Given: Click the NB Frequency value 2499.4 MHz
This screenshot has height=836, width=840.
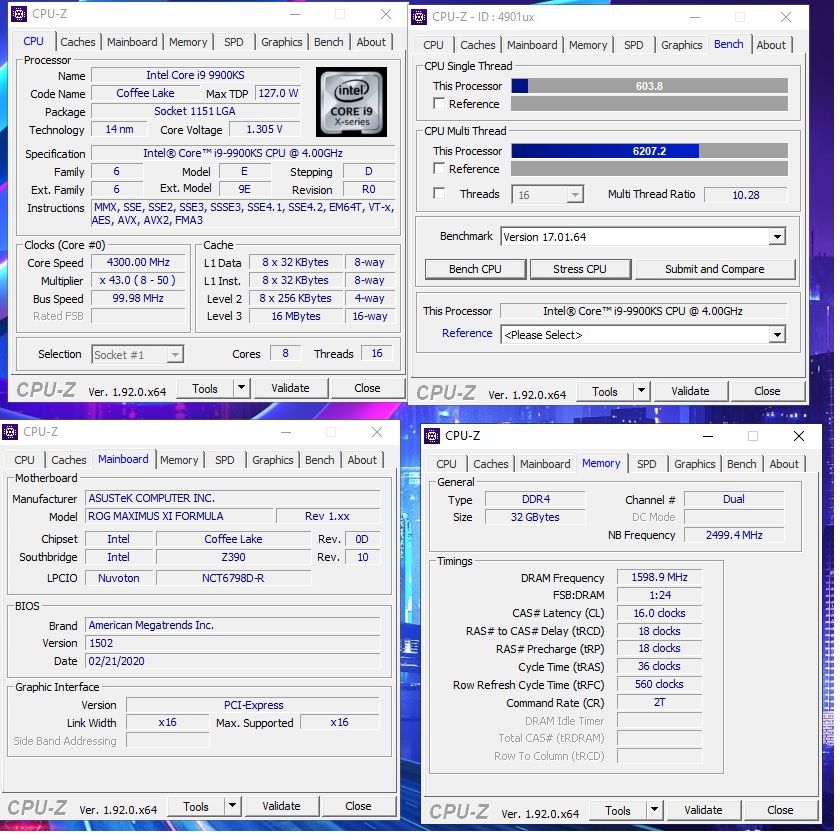Looking at the screenshot, I should coord(734,535).
